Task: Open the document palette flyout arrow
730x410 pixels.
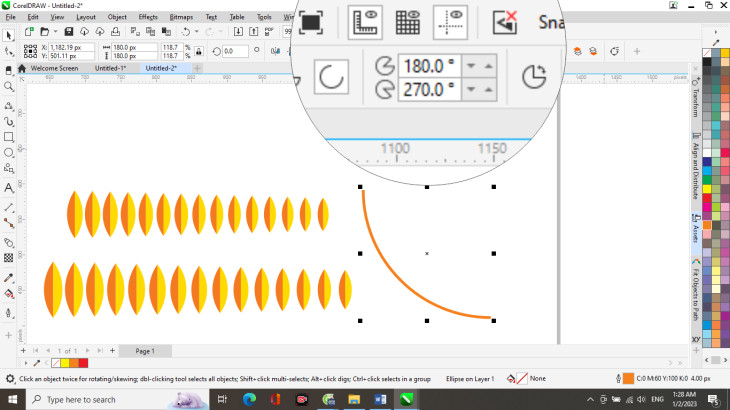Action: (x=26, y=363)
